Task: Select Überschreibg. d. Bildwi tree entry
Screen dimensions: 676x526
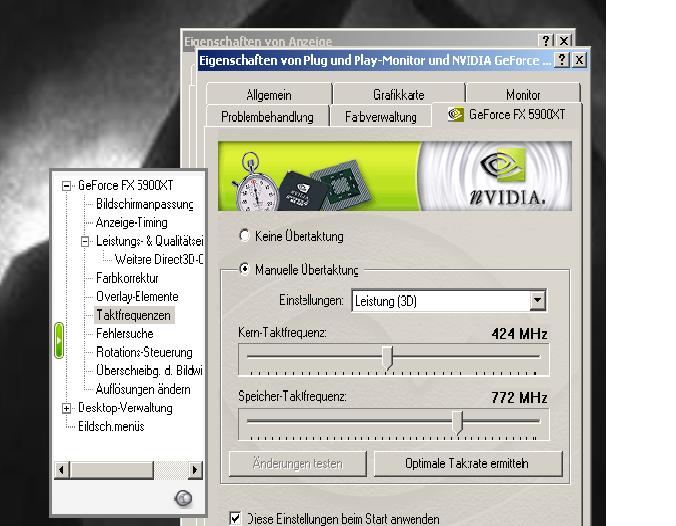Action: coord(149,371)
